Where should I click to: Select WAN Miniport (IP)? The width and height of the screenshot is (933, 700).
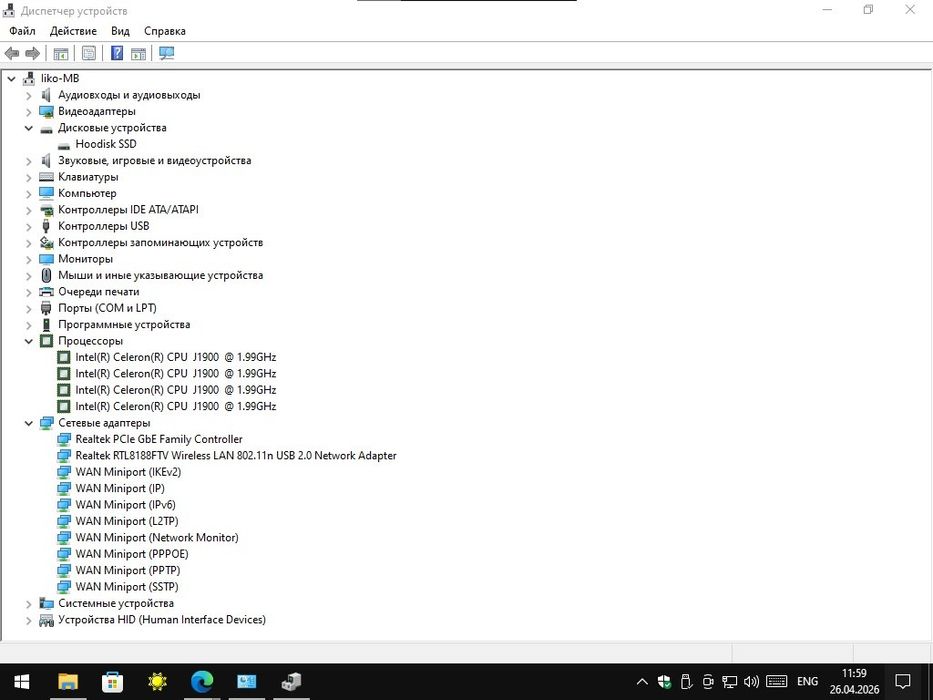click(x=120, y=489)
